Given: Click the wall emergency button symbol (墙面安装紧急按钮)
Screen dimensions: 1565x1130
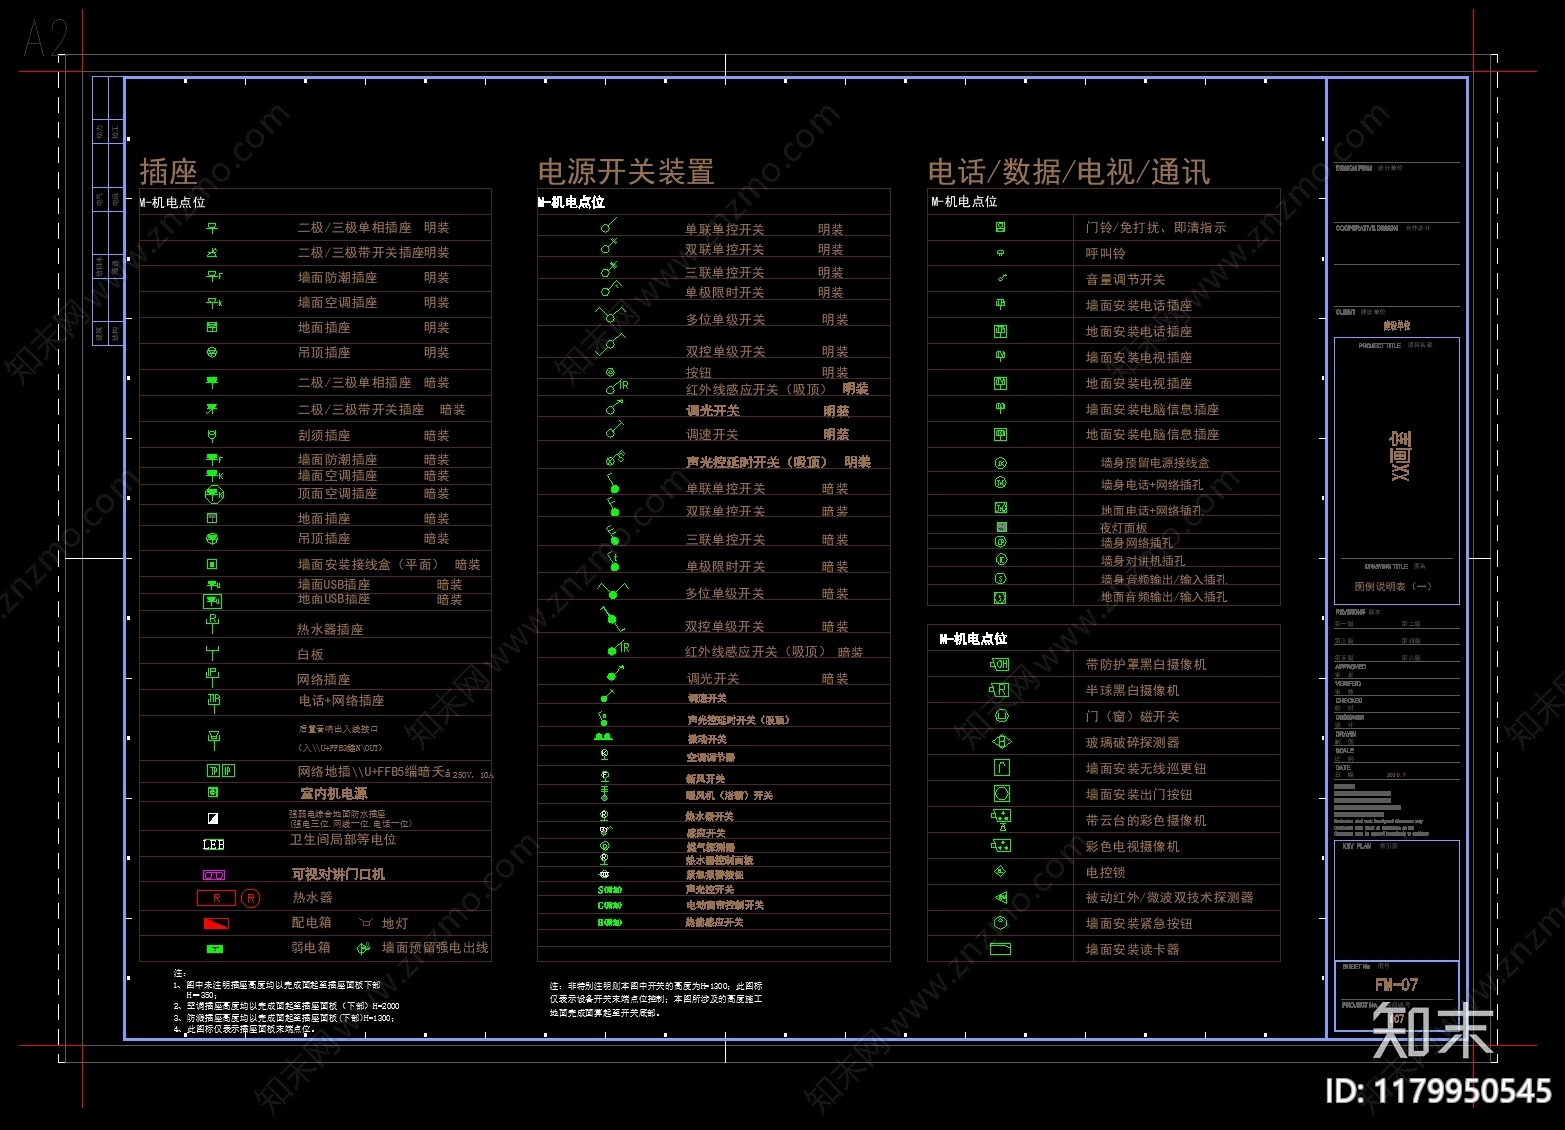Looking at the screenshot, I should [1000, 923].
